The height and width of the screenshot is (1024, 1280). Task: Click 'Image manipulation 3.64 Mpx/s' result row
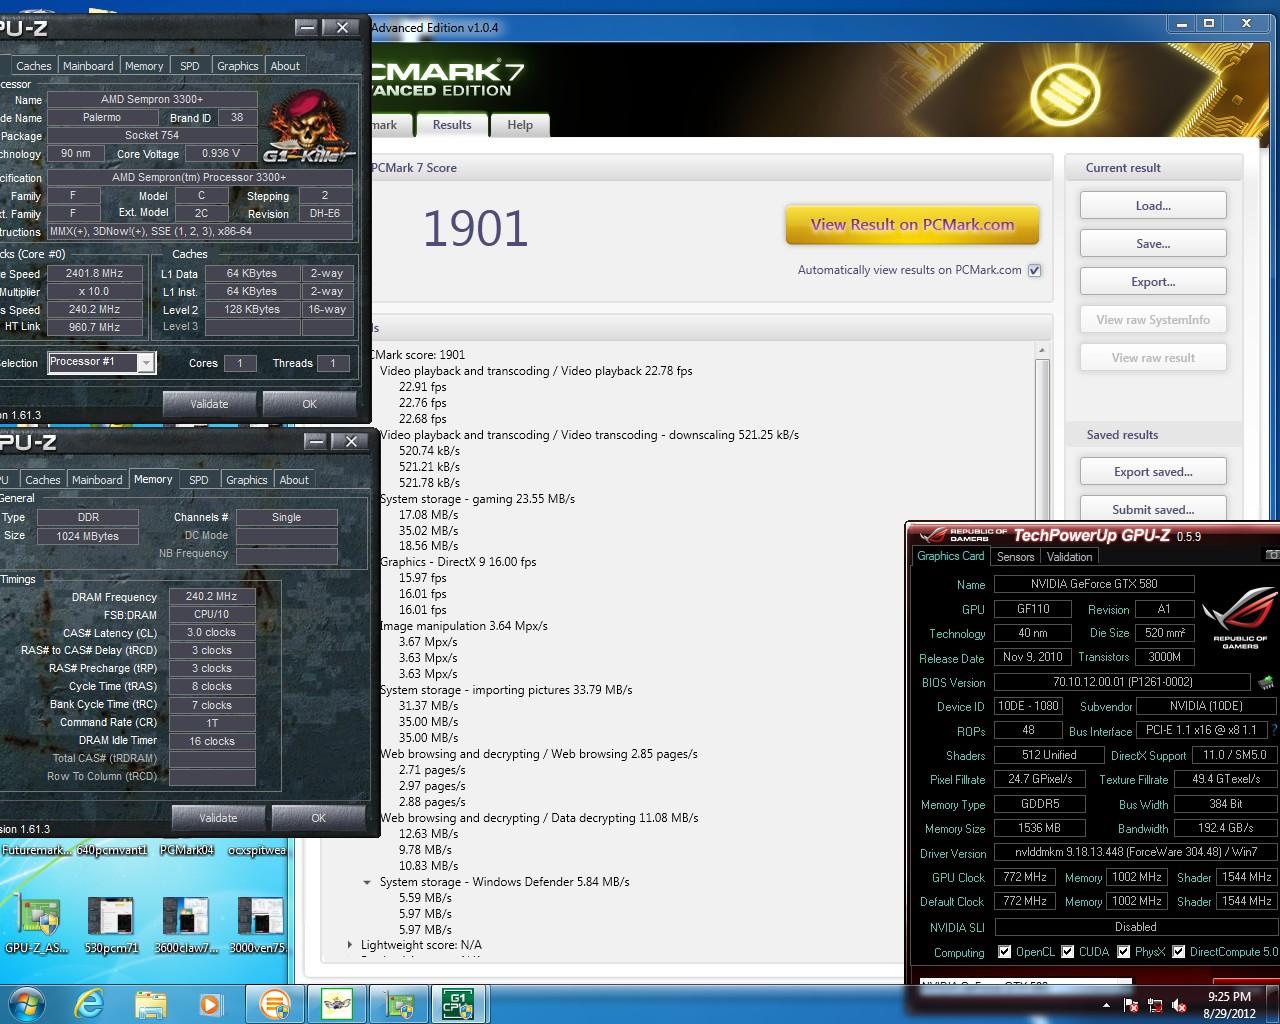click(463, 626)
